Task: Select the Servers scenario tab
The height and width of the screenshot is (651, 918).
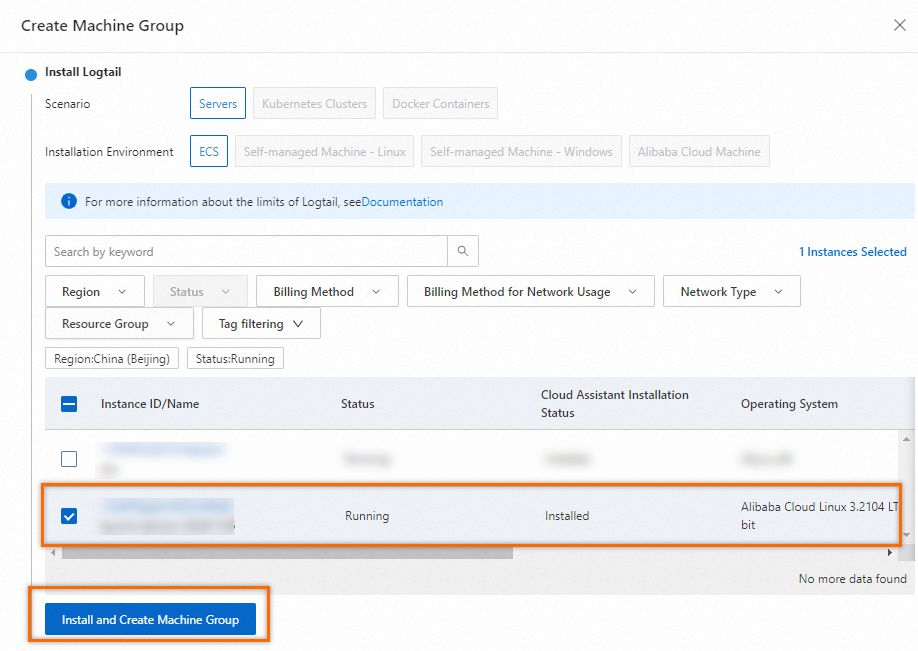Action: click(x=218, y=103)
